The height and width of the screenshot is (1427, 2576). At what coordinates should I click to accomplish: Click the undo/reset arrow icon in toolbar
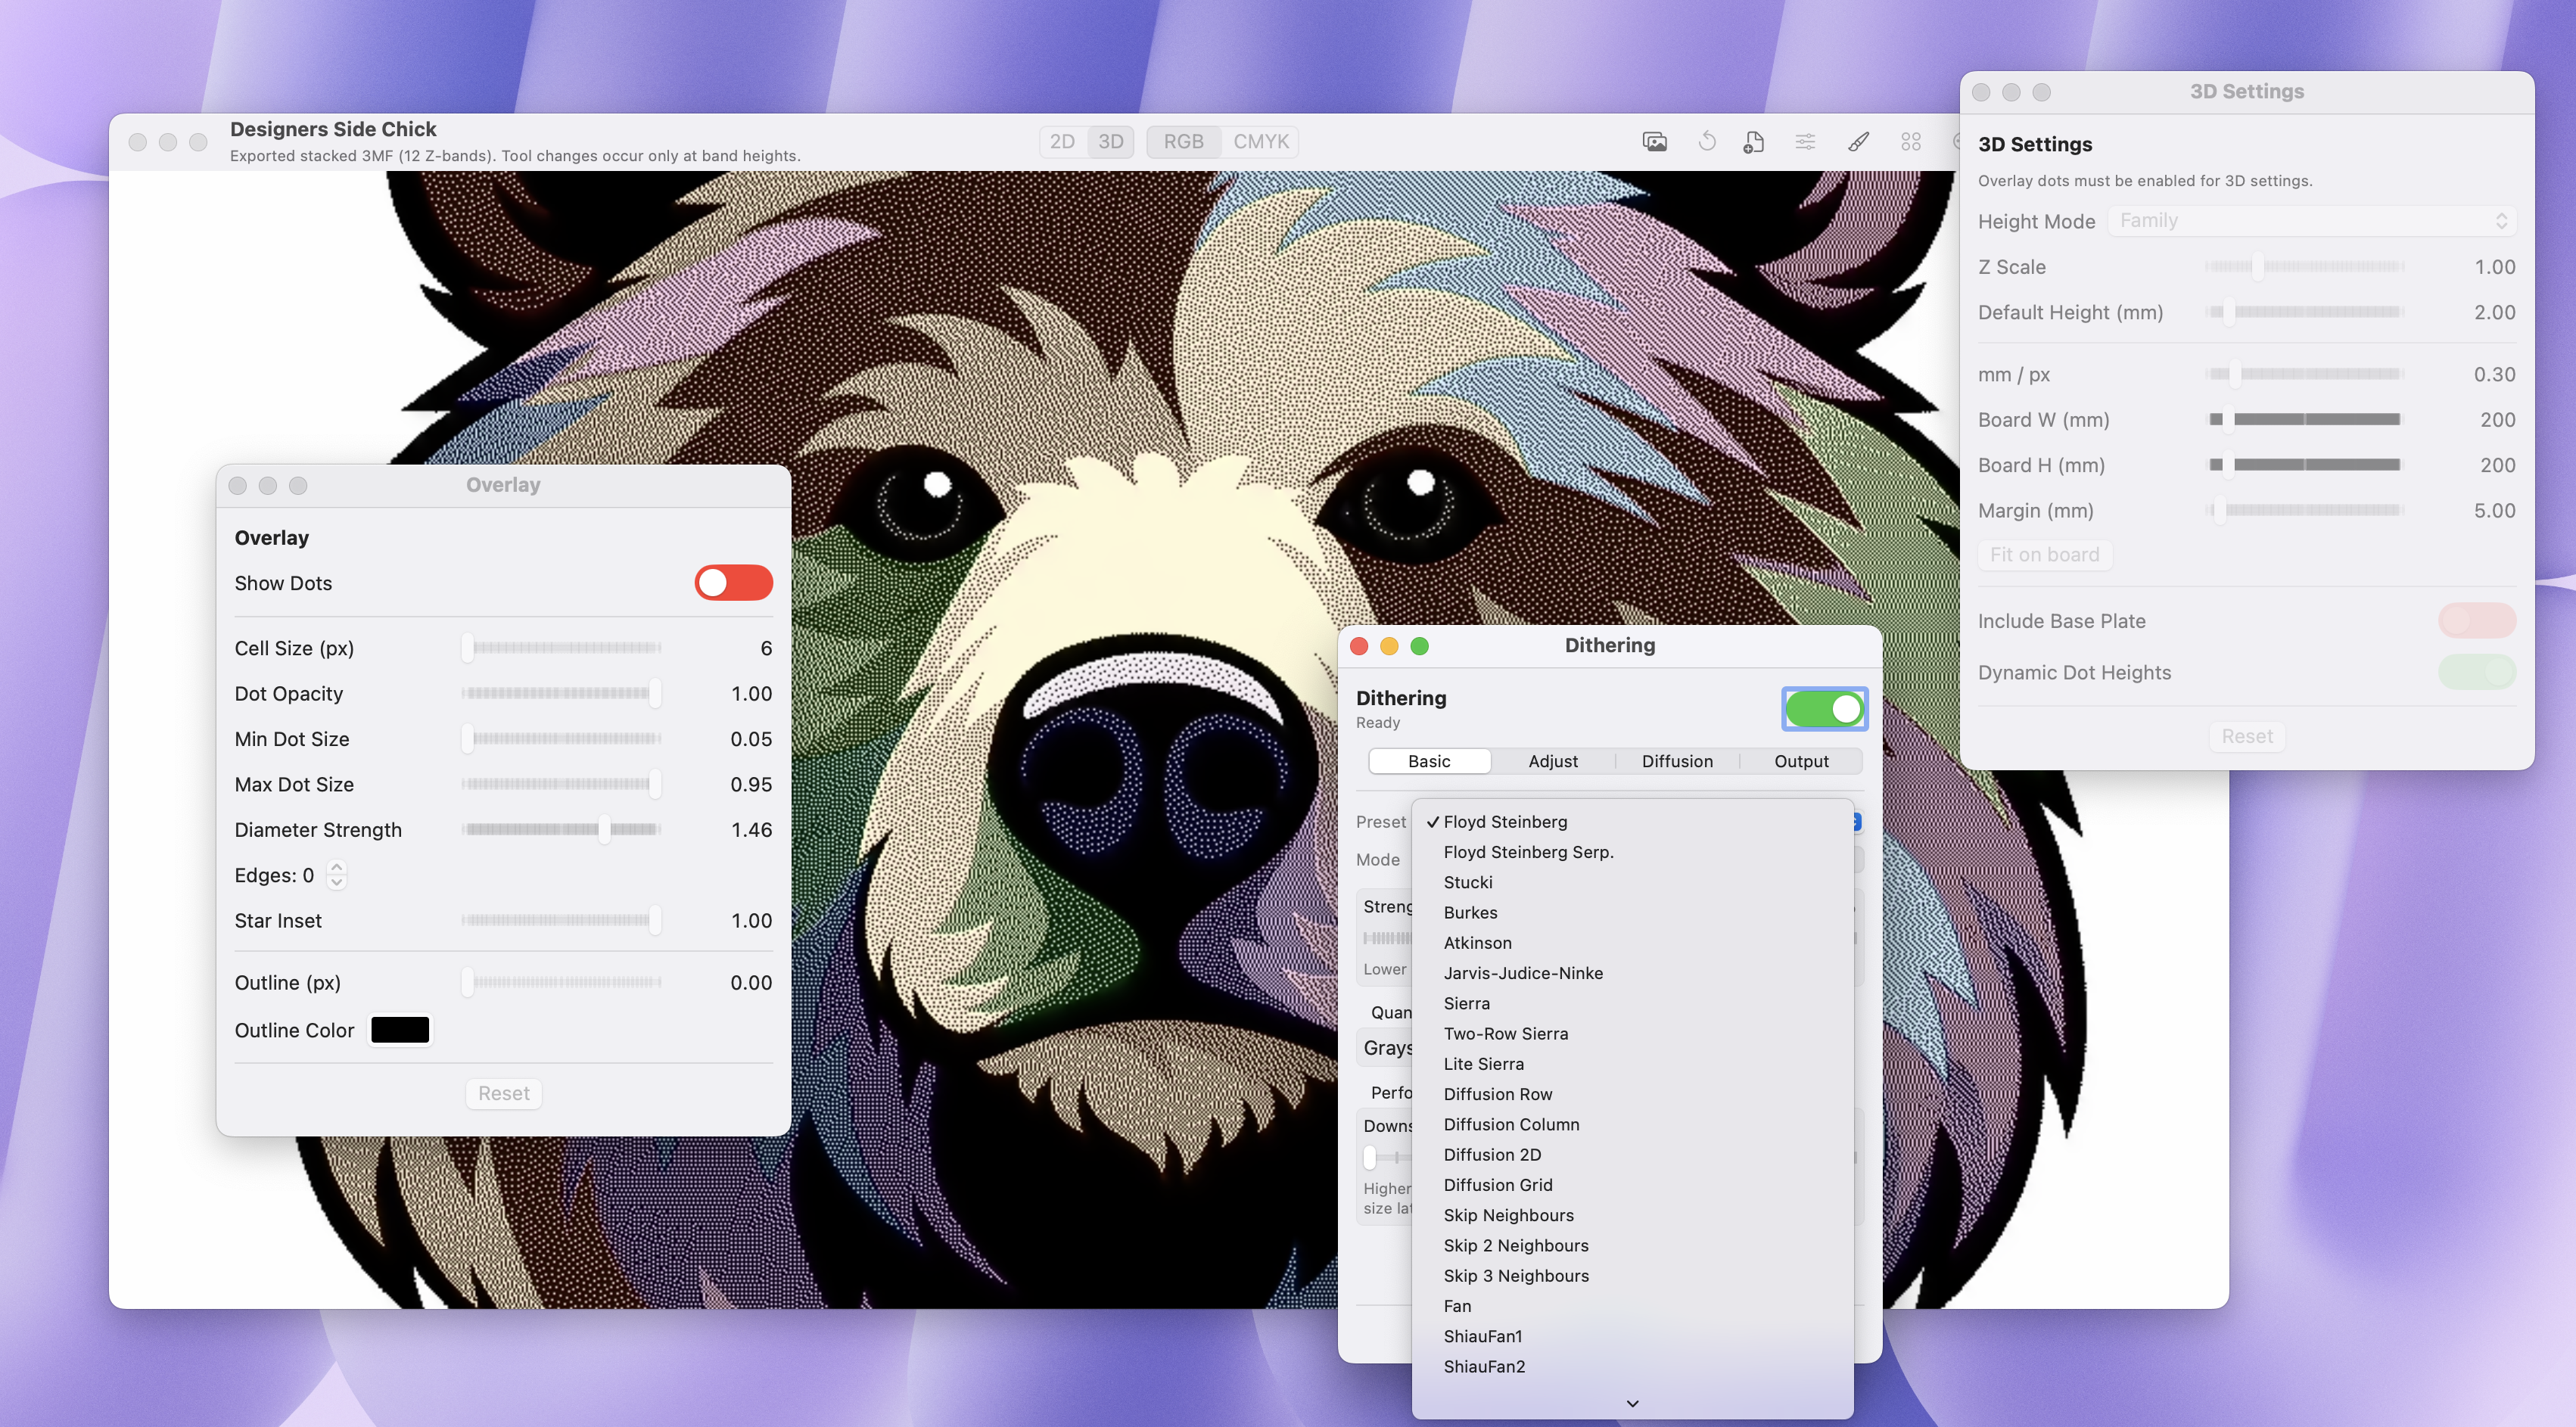pyautogui.click(x=1707, y=141)
